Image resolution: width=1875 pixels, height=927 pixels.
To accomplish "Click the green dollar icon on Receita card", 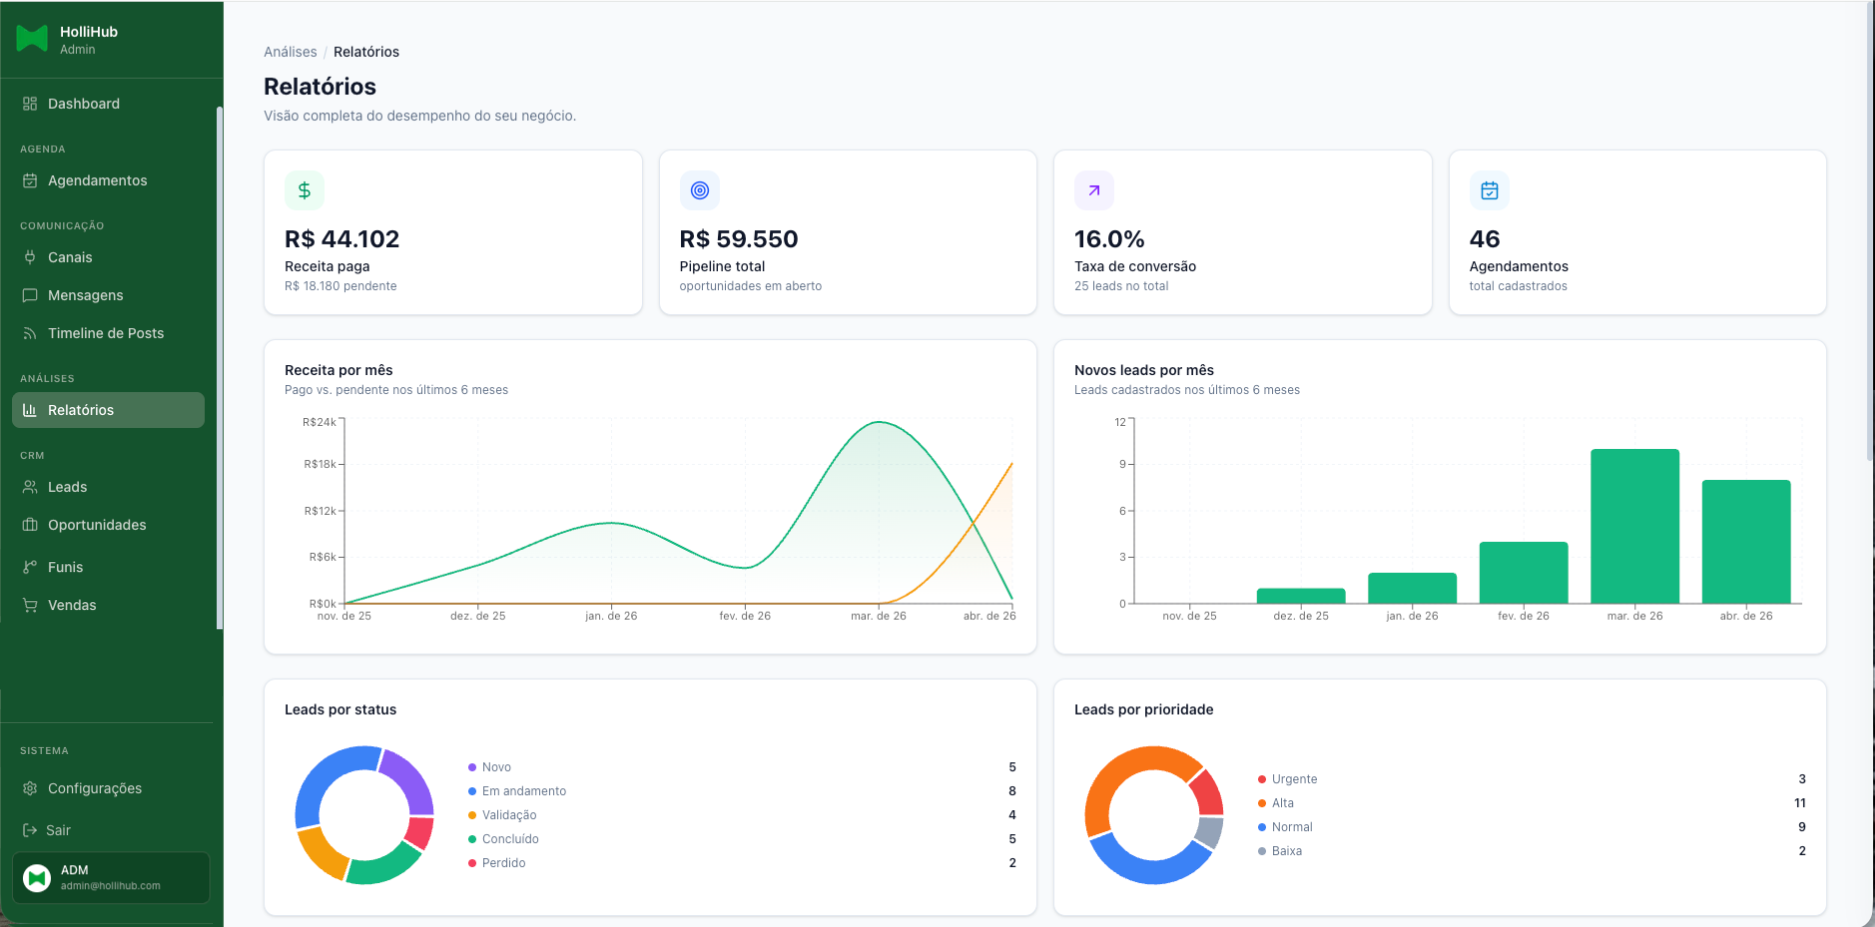I will coord(304,190).
